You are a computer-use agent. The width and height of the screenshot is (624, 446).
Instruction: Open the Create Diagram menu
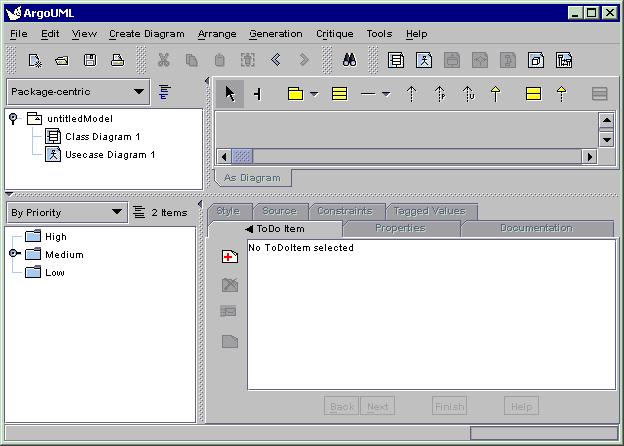147,34
